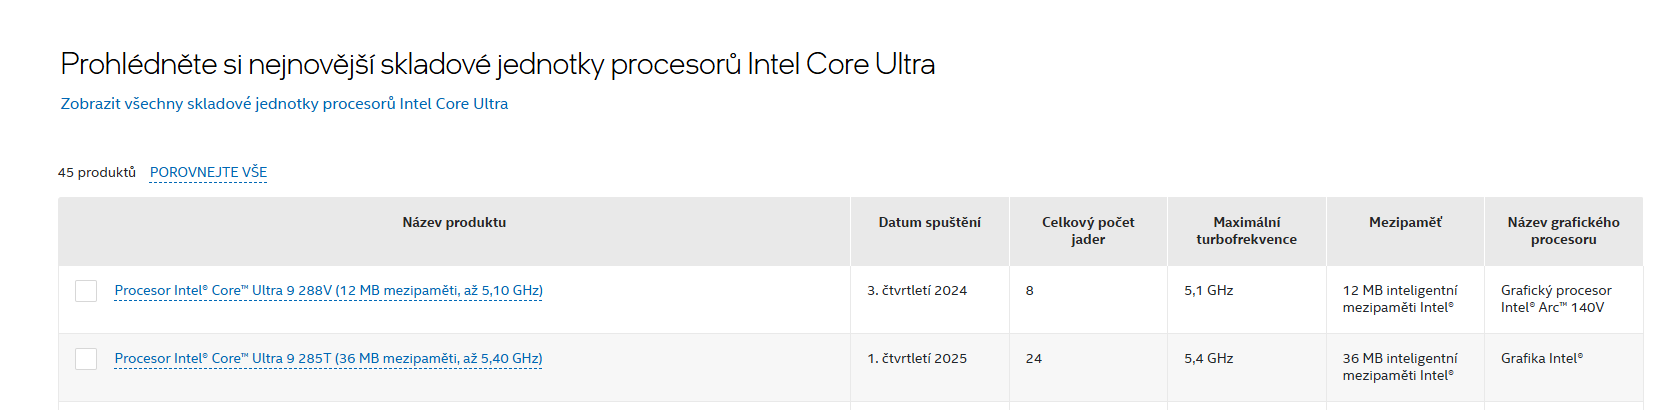Click the '5,4 GHz' turbo frequency cell
Viewport: 1666px width, 410px height.
[x=1208, y=359]
